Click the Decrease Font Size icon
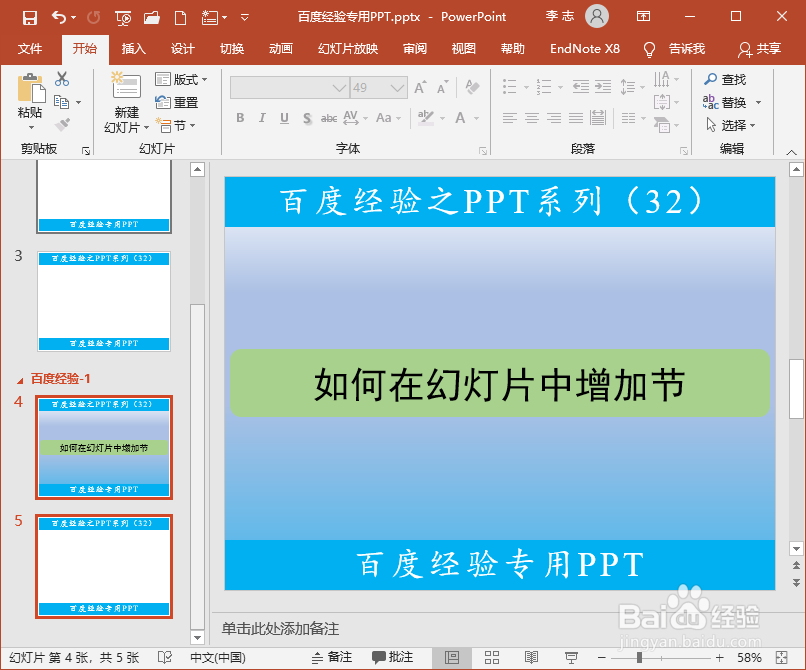The image size is (806, 670). [x=443, y=87]
